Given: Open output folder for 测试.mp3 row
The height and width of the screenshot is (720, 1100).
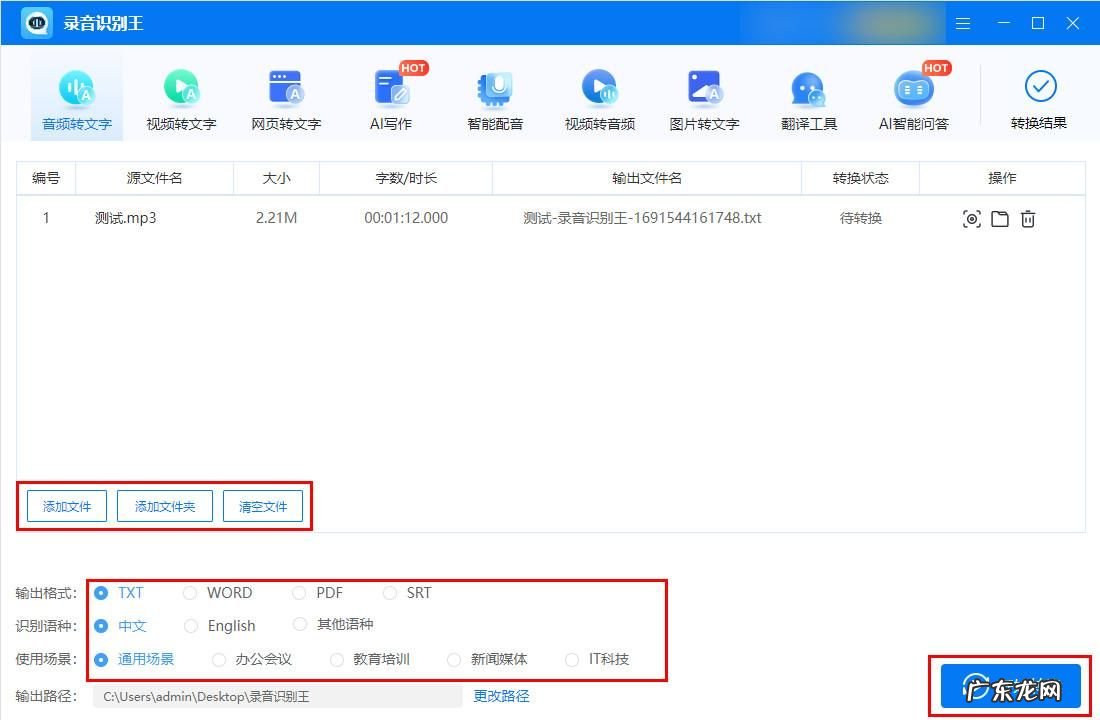Looking at the screenshot, I should pos(1000,219).
